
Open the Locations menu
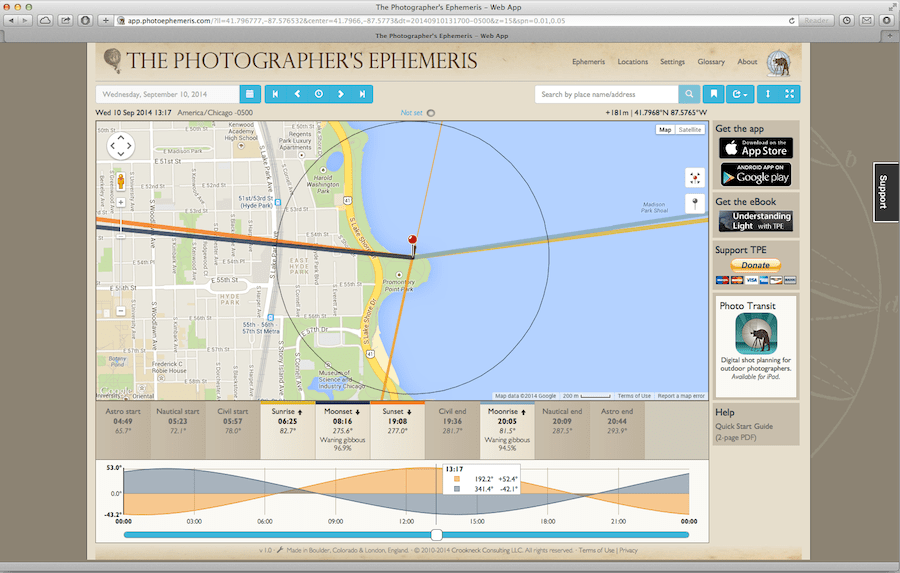point(632,62)
